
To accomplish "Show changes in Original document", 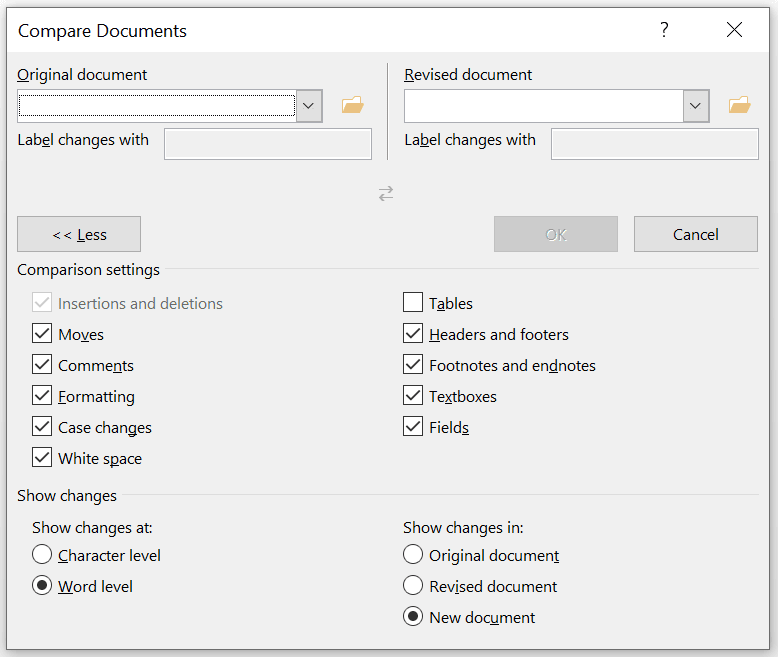I will [413, 554].
